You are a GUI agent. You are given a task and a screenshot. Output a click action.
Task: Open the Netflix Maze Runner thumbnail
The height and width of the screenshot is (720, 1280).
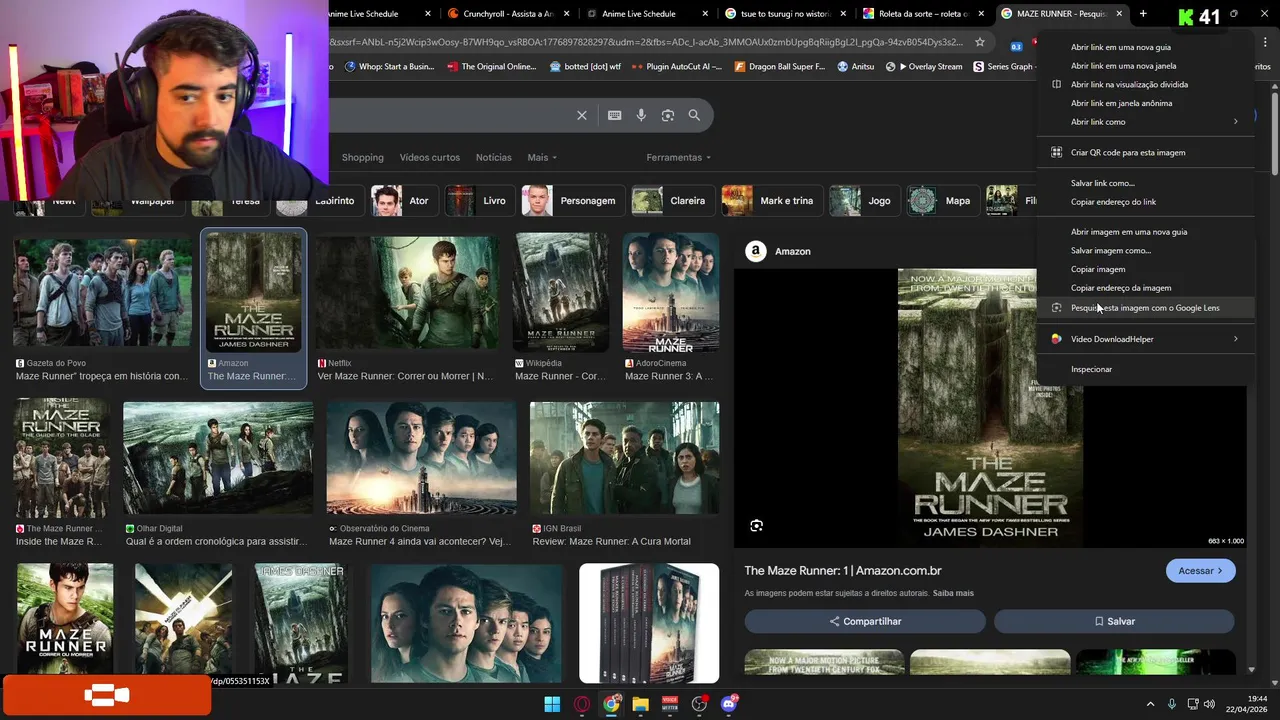click(408, 294)
